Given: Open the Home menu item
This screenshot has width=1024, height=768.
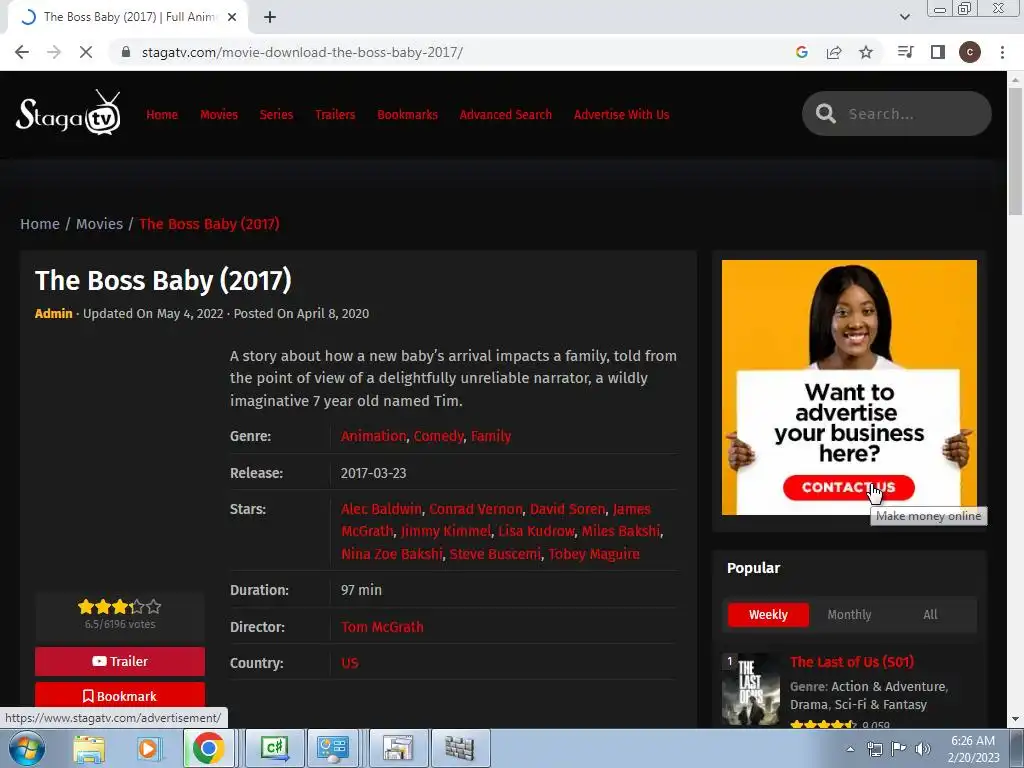Looking at the screenshot, I should (162, 114).
